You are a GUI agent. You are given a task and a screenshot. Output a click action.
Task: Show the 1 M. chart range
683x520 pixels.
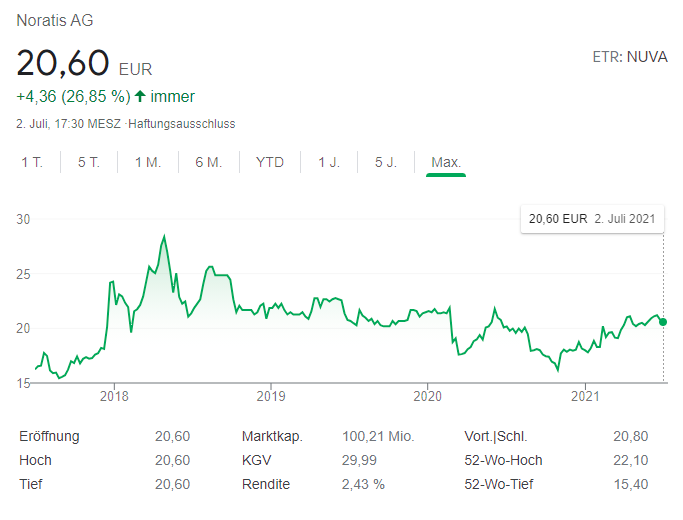(148, 162)
